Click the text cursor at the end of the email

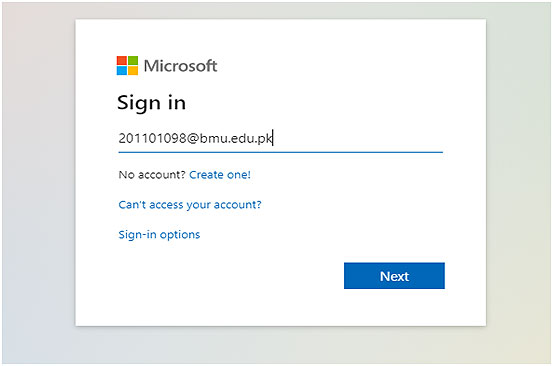click(273, 138)
